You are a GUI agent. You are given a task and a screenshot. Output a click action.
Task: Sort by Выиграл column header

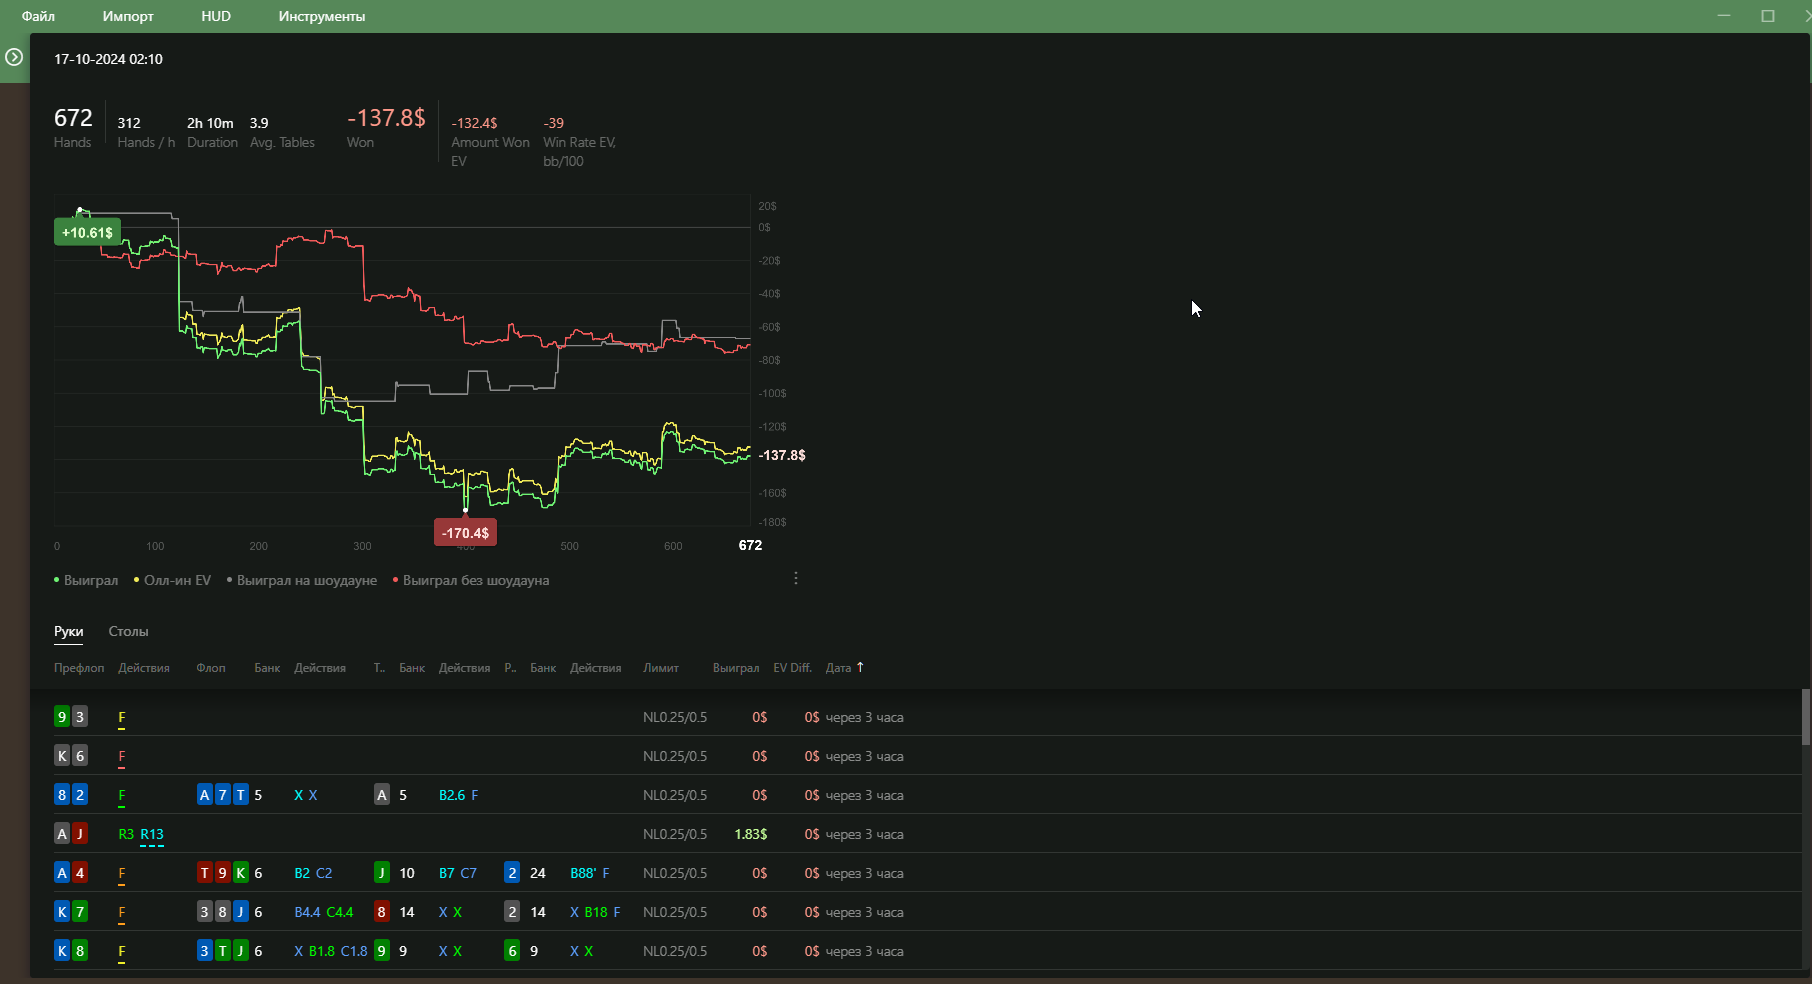click(x=736, y=668)
